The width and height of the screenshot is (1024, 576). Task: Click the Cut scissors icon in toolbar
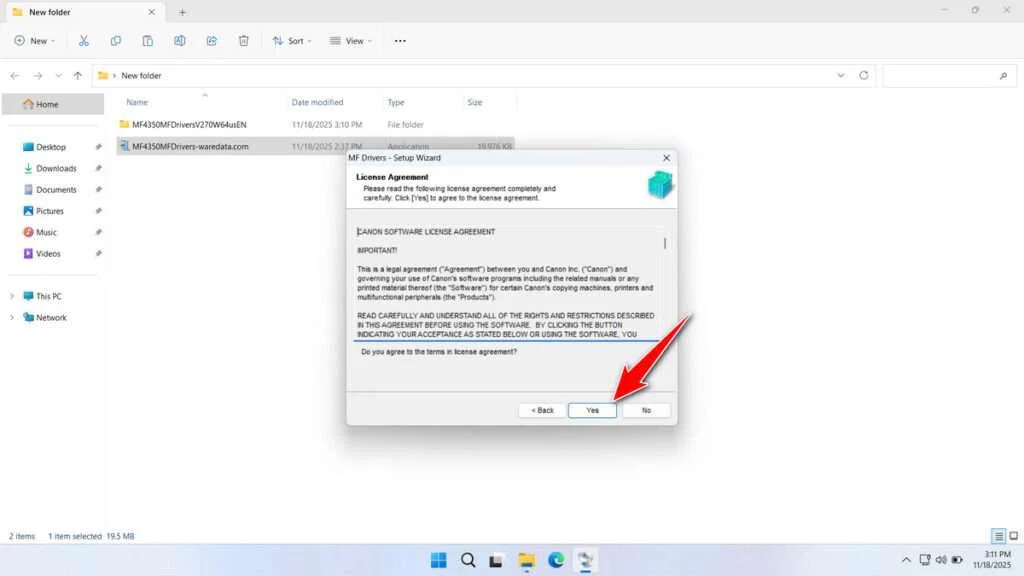pyautogui.click(x=84, y=41)
